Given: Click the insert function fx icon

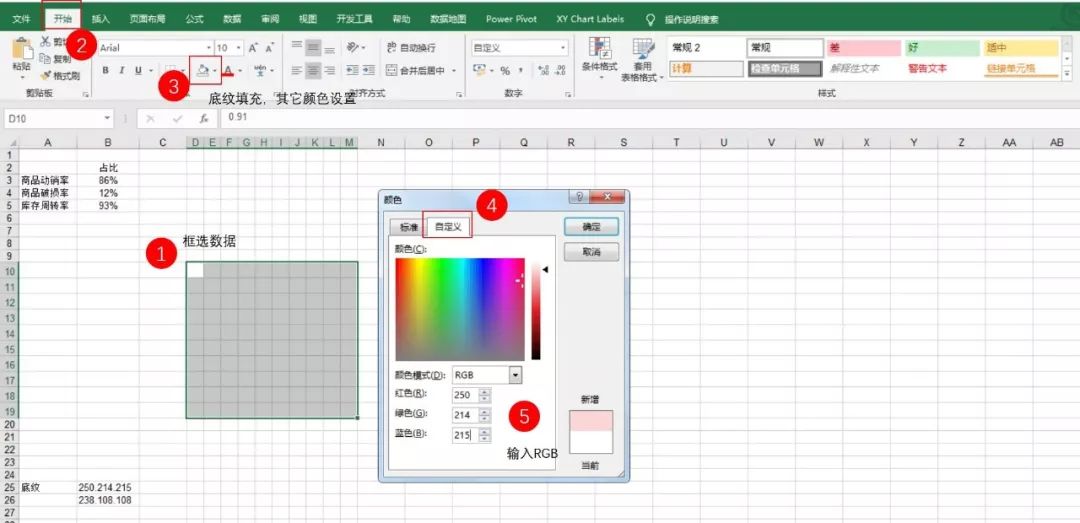Looking at the screenshot, I should [x=203, y=118].
